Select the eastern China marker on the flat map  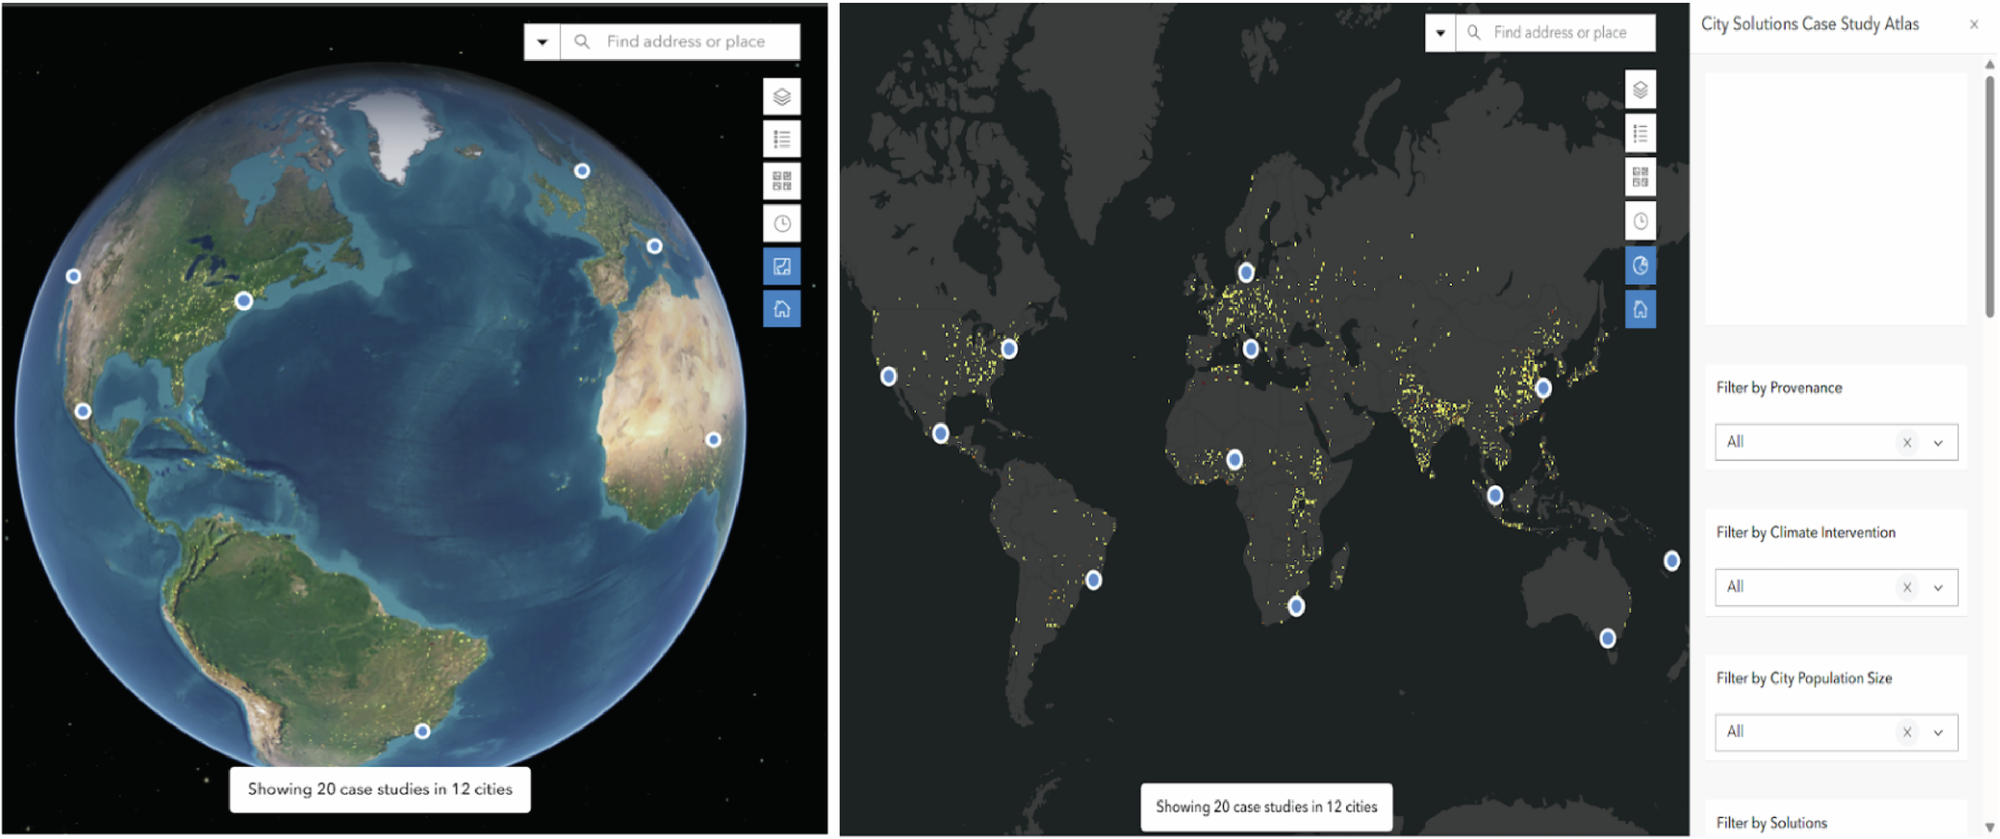pyautogui.click(x=1543, y=388)
